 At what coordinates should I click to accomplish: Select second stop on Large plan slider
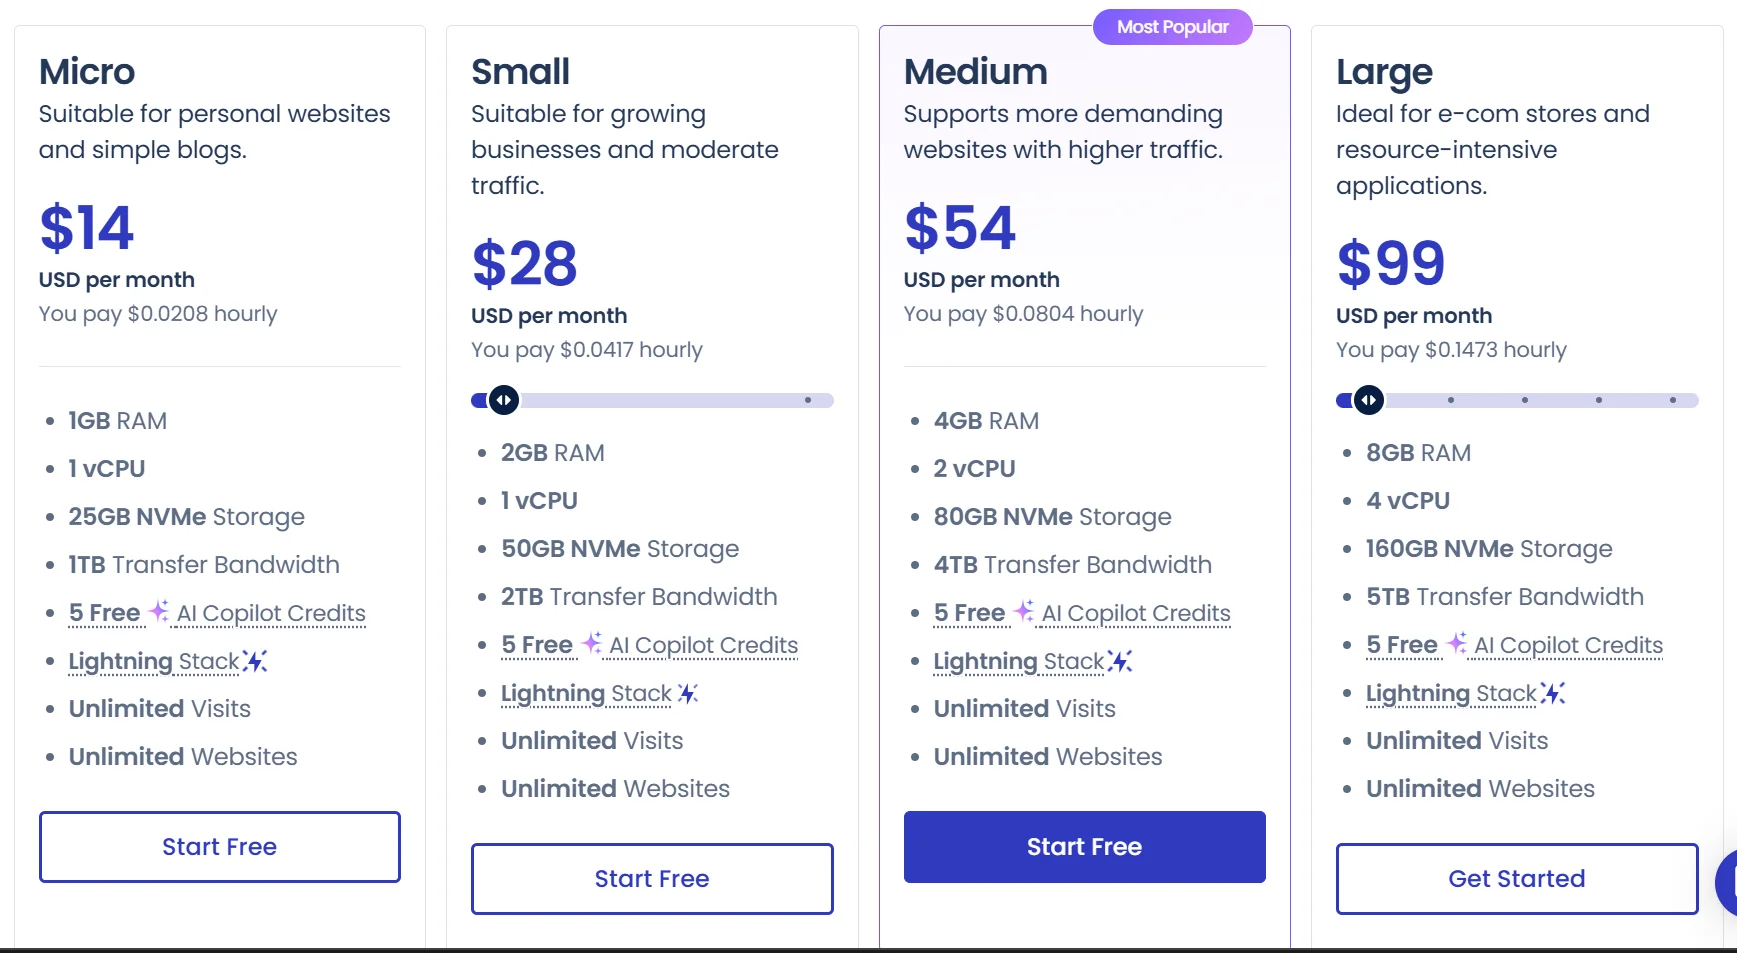[x=1451, y=400]
